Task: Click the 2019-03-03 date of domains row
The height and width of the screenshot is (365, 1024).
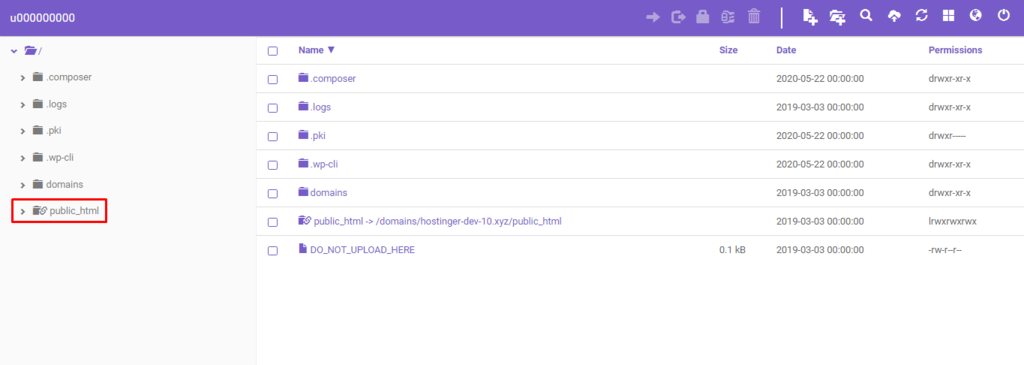Action: coord(820,193)
